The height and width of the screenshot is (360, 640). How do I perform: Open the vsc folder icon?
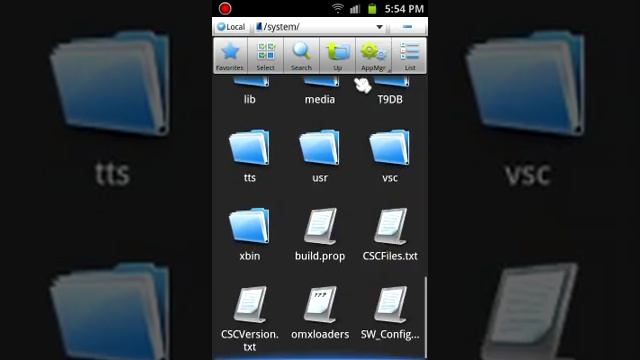tap(390, 147)
